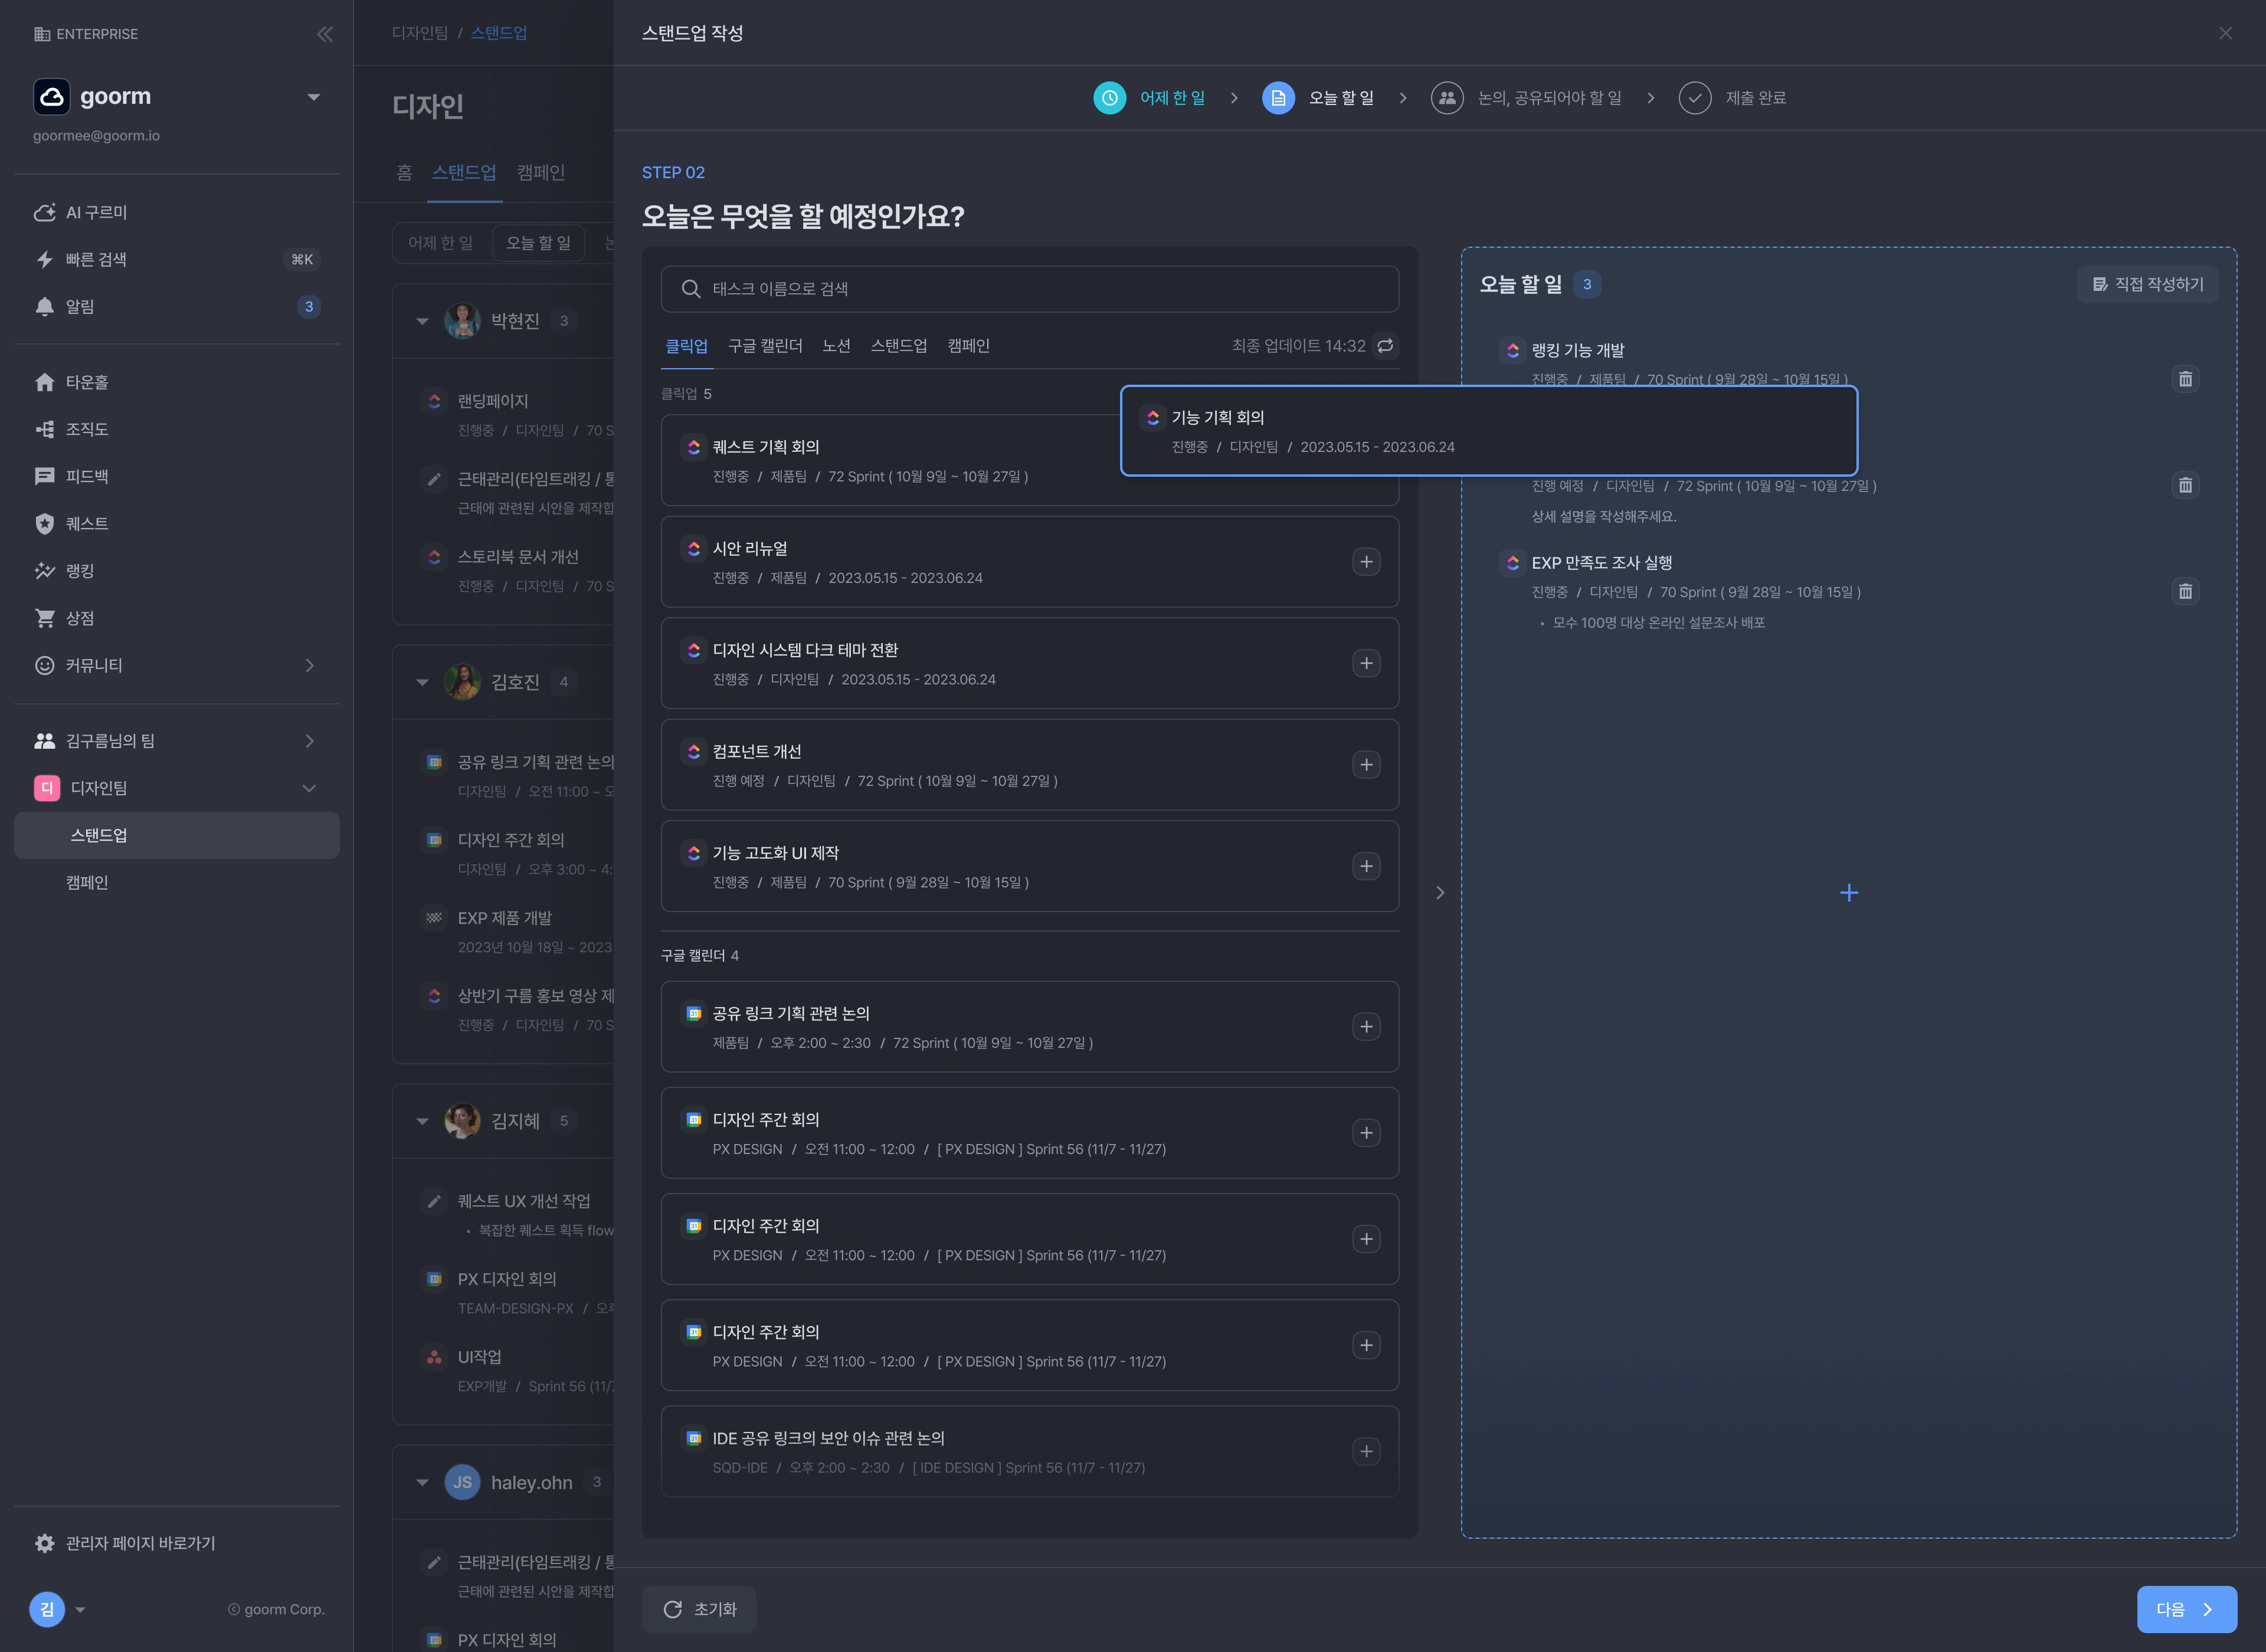Collapse 디자인팀 section in sidebar

click(309, 788)
